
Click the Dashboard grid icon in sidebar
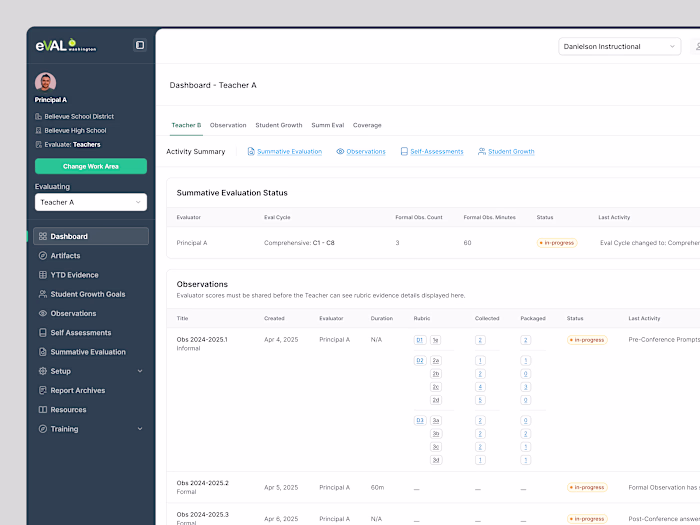[x=43, y=236]
